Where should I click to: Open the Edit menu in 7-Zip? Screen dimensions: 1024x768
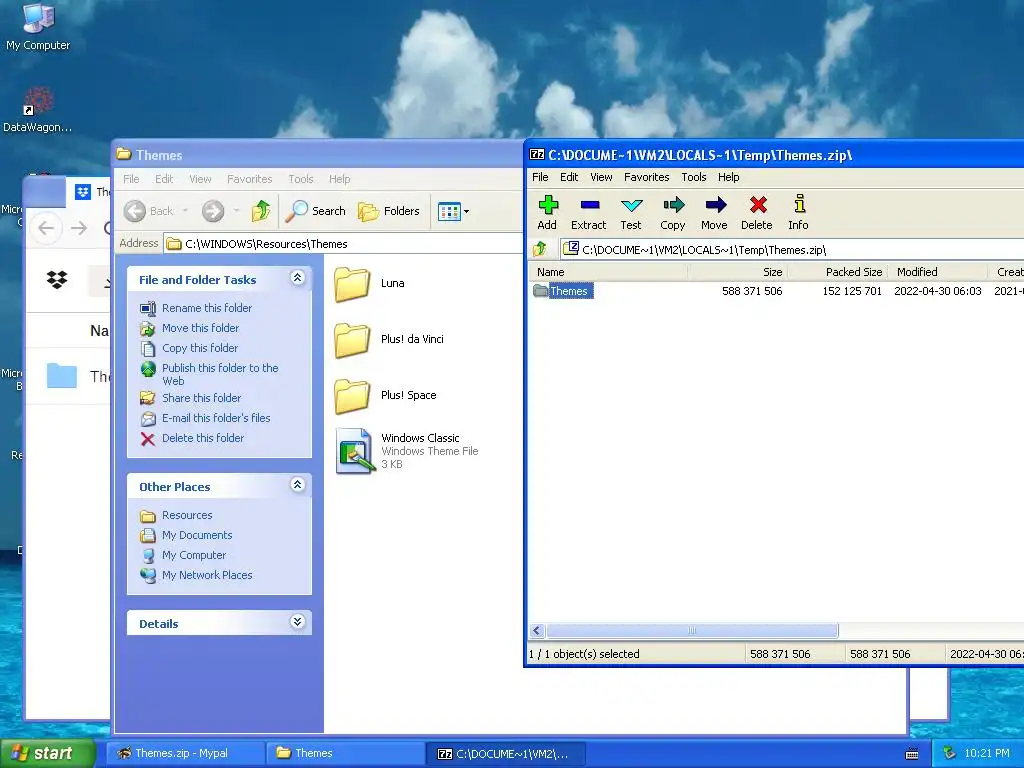tap(569, 177)
